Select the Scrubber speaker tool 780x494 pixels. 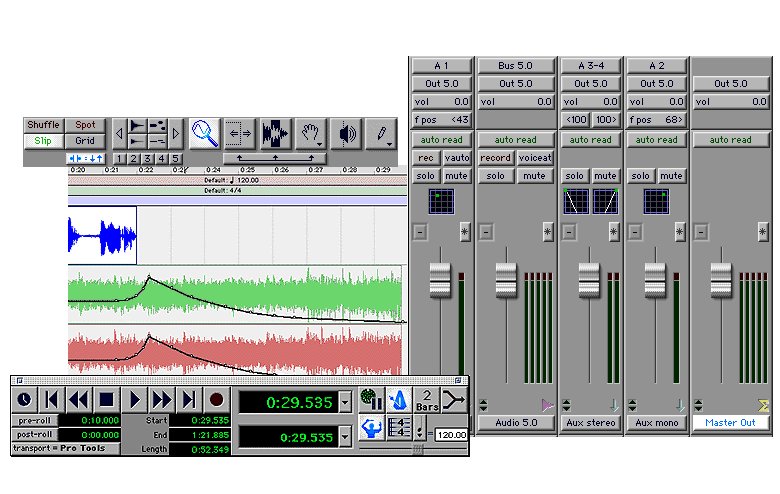point(346,133)
